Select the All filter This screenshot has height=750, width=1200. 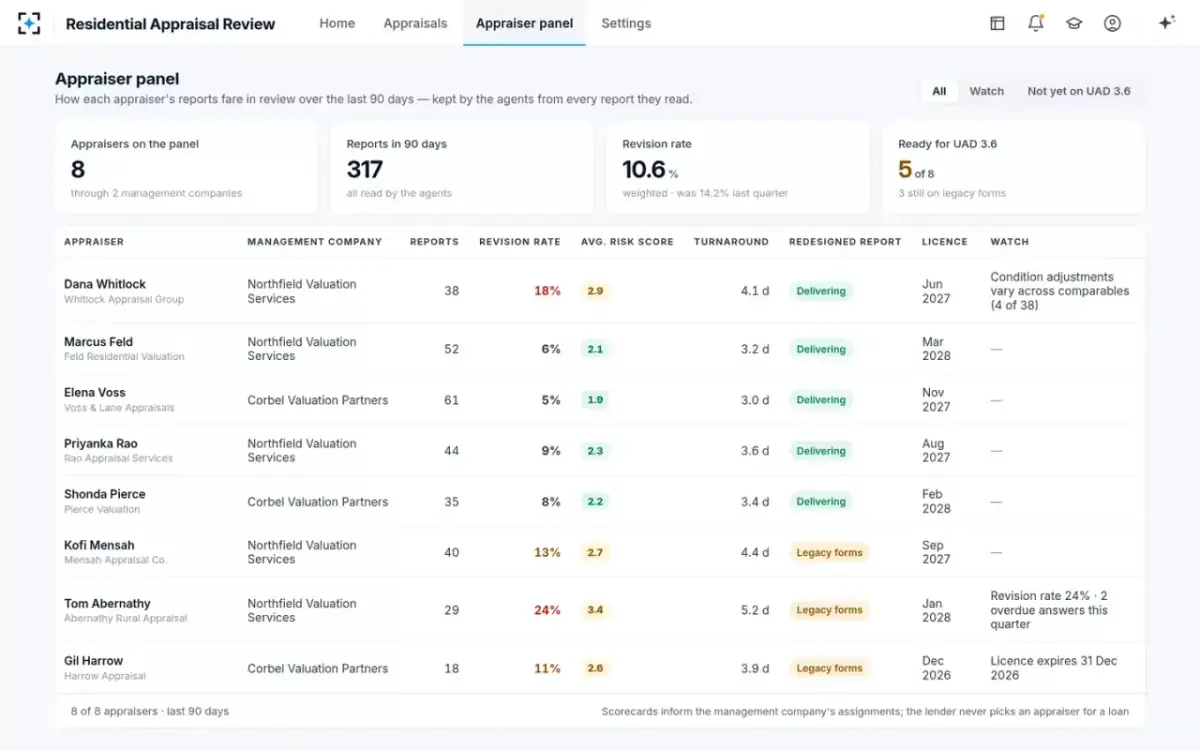click(939, 91)
